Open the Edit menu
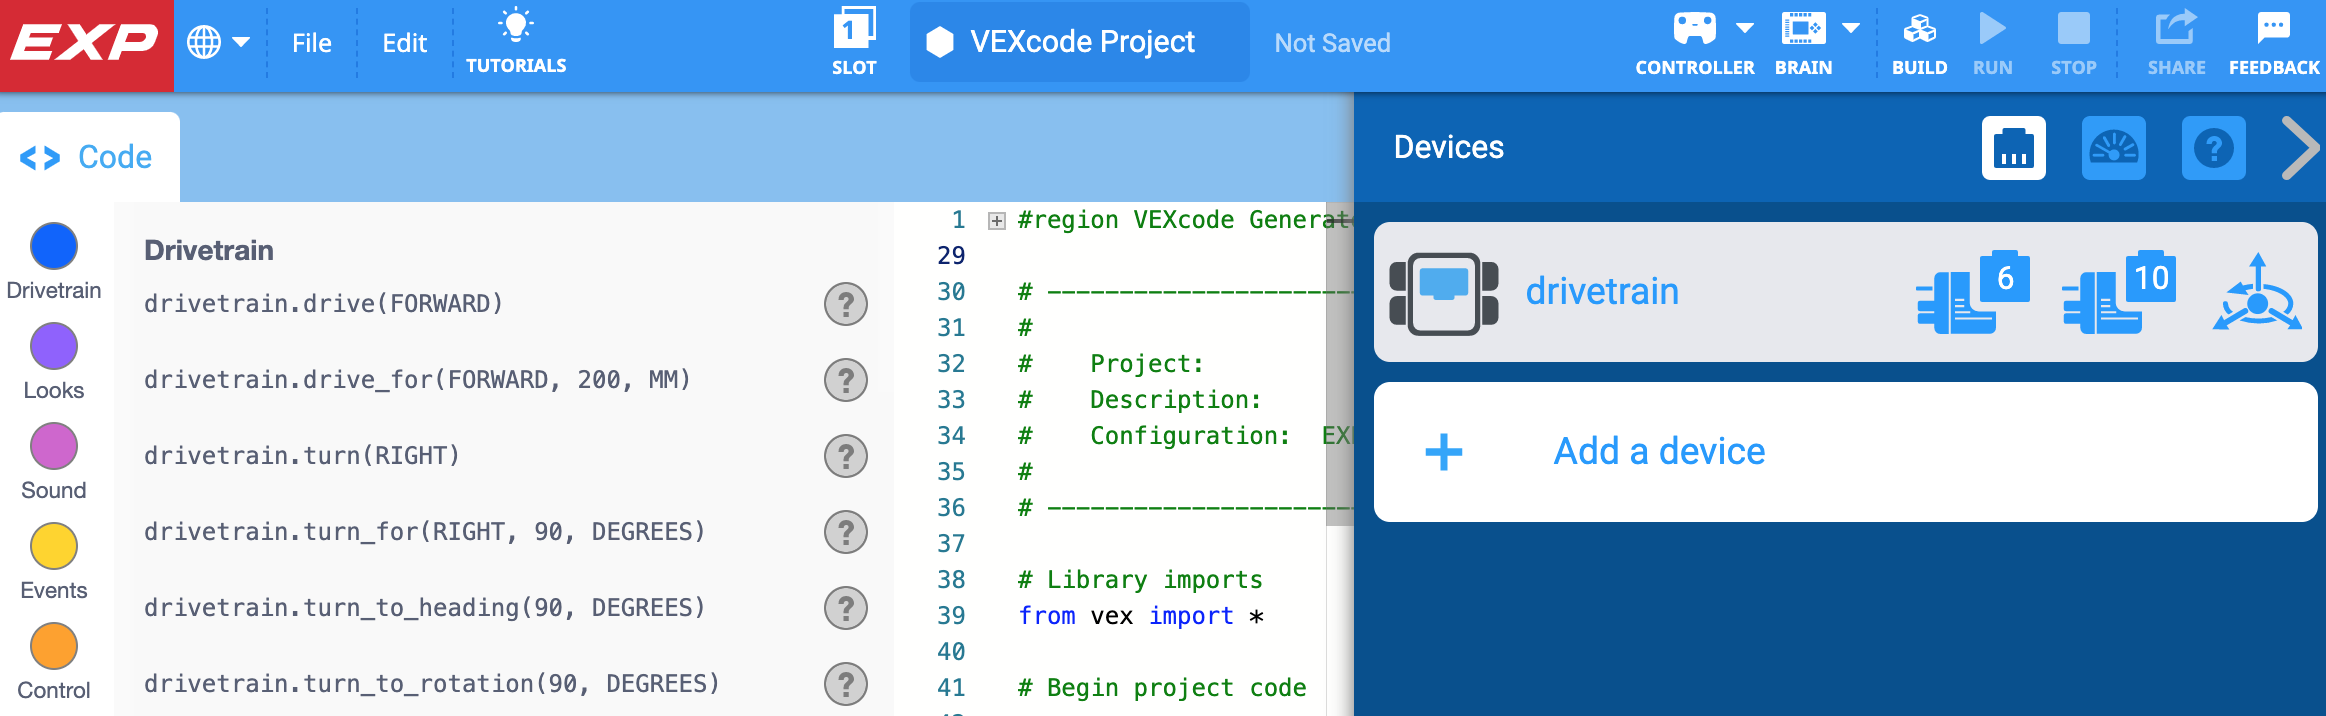This screenshot has width=2326, height=716. coord(404,42)
